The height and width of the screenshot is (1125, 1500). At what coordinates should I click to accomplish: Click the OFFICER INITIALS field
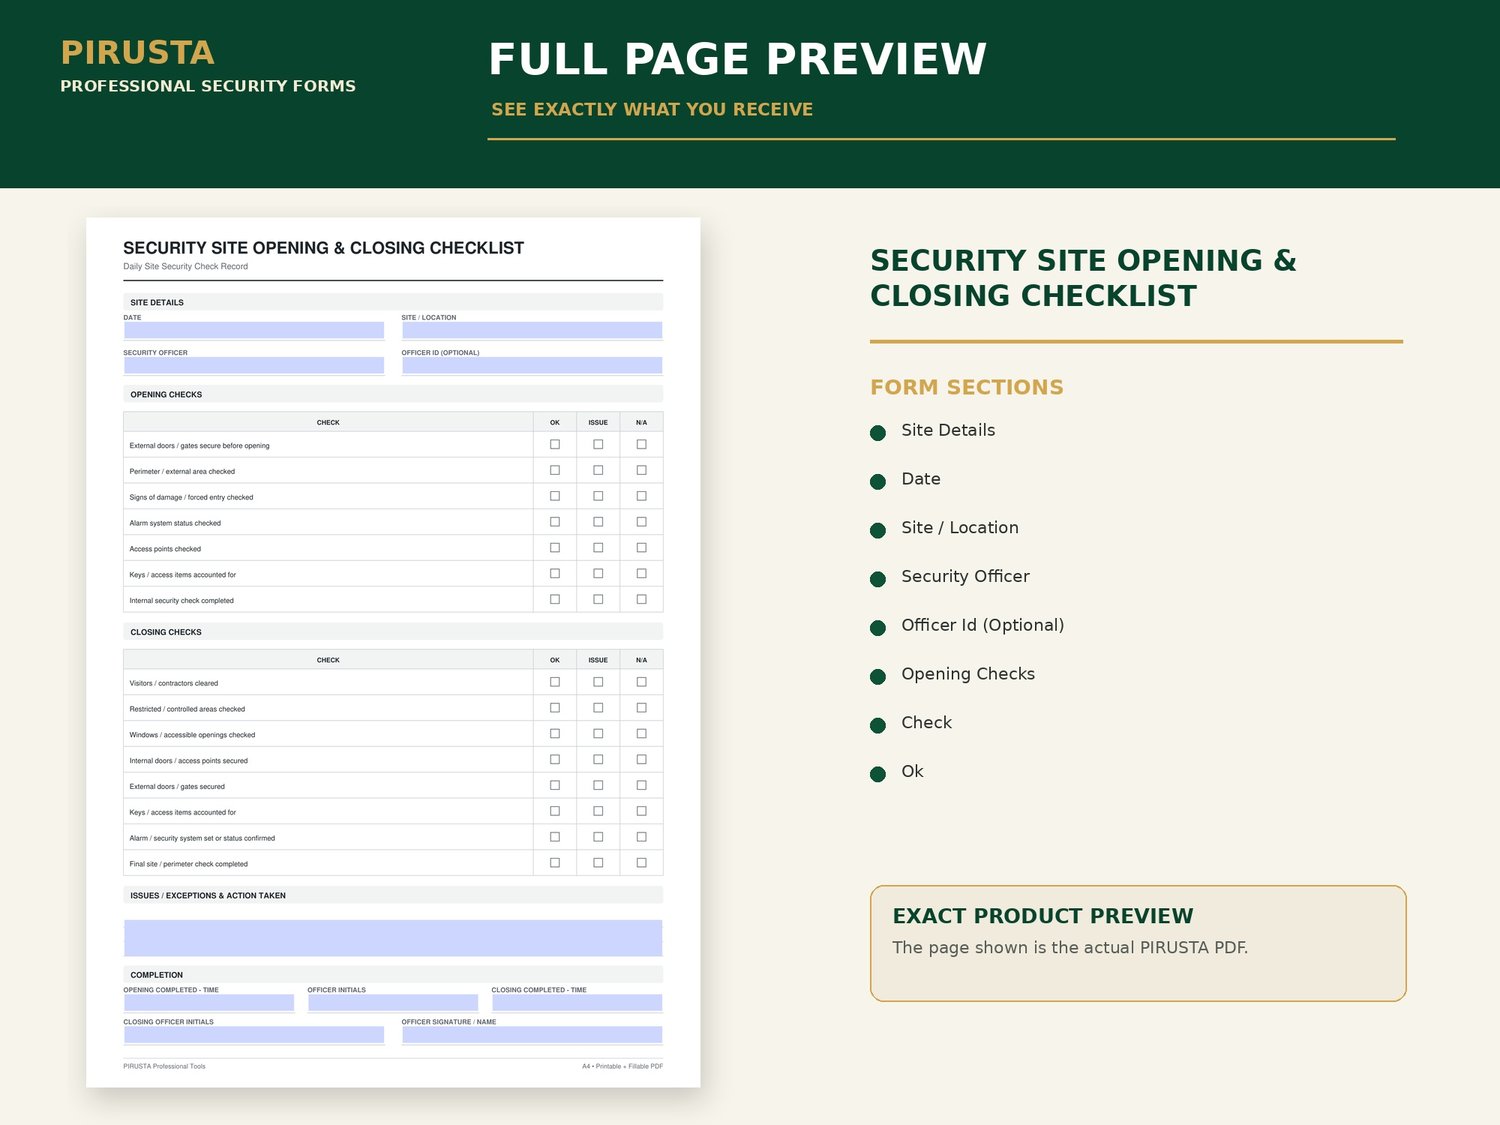(393, 1002)
